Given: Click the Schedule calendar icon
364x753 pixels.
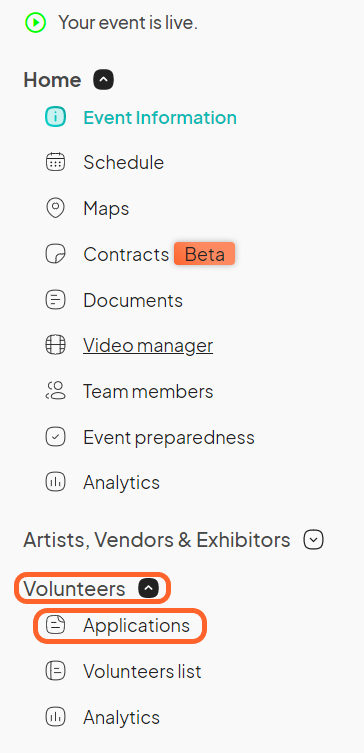Looking at the screenshot, I should (56, 162).
